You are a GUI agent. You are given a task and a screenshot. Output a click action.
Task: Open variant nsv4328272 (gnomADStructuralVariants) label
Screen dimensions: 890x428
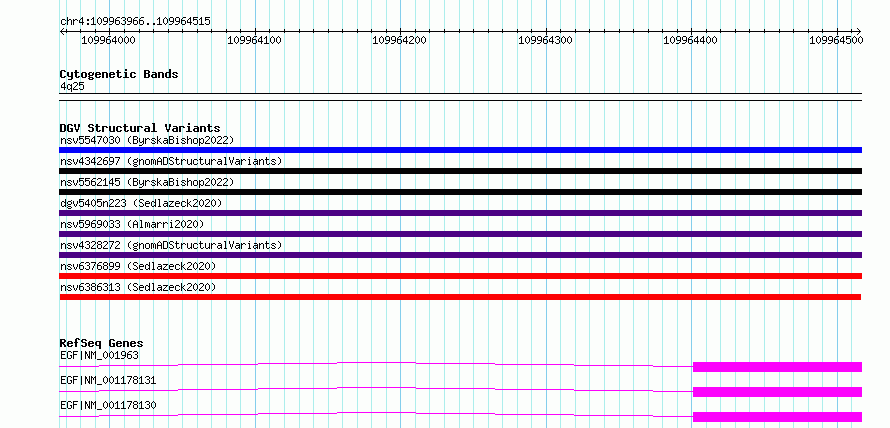pos(171,245)
